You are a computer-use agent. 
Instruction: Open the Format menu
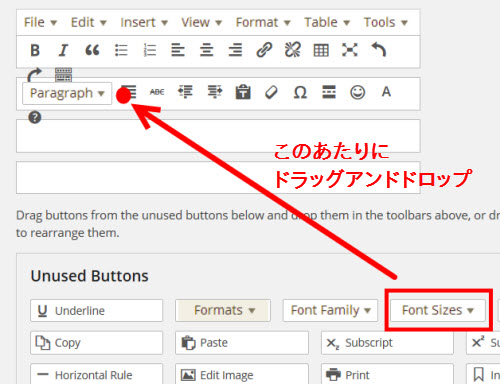coord(263,23)
